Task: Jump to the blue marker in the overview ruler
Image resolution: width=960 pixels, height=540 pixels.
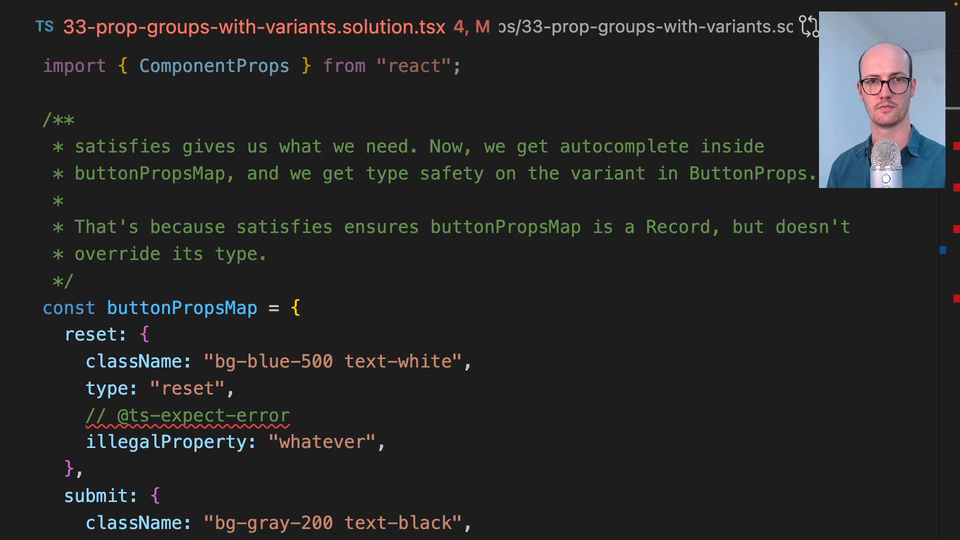Action: 943,250
